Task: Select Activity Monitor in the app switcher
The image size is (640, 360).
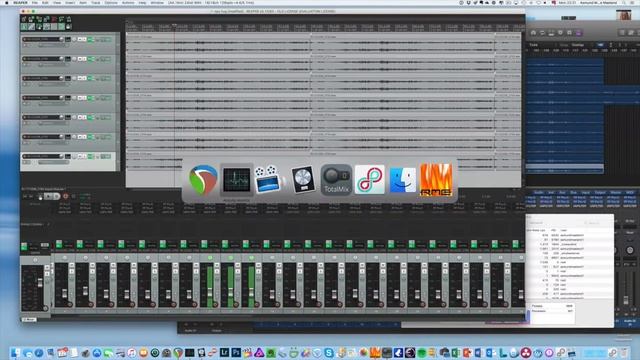Action: (x=236, y=180)
